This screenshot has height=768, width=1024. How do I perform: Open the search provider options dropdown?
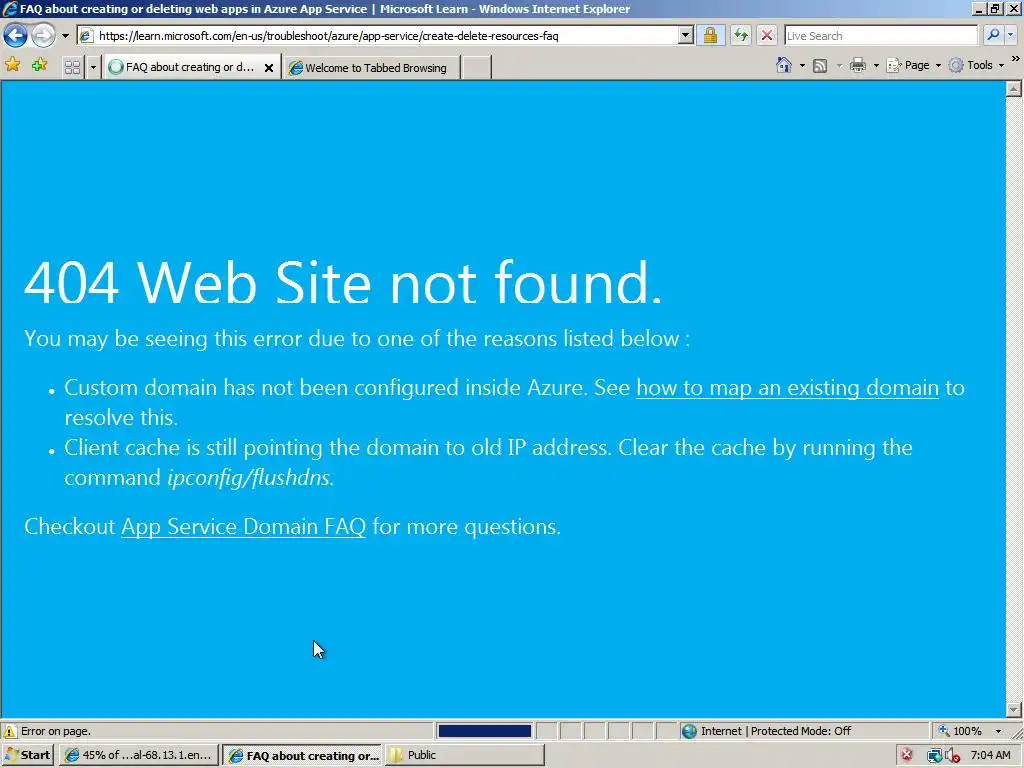pyautogui.click(x=1011, y=35)
